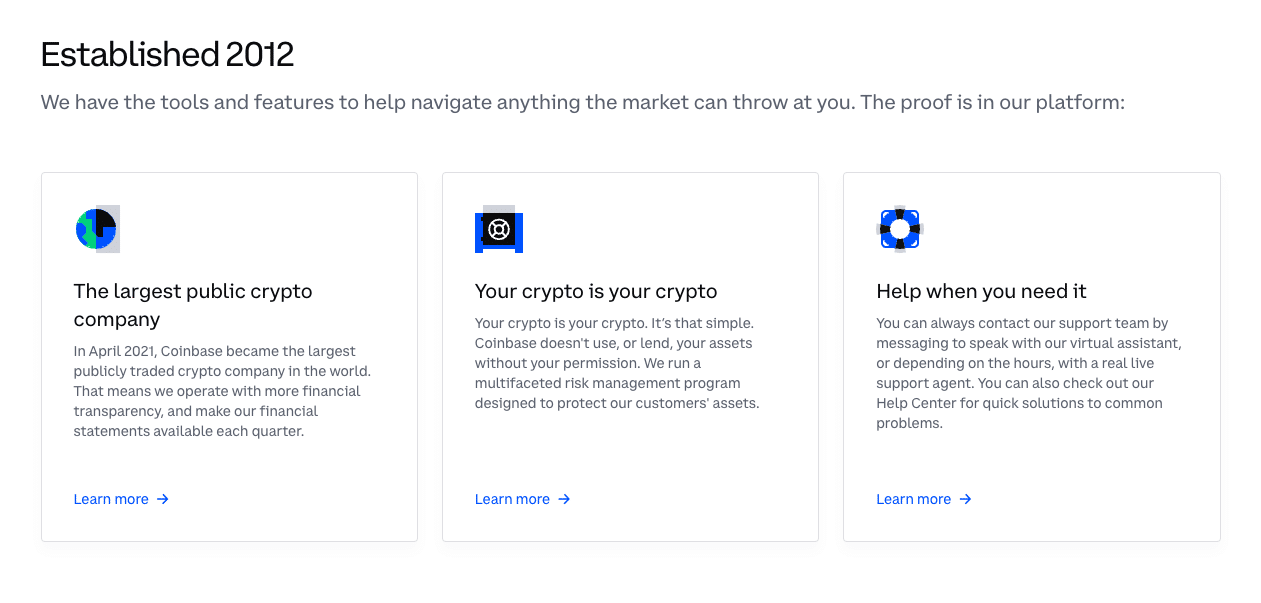Click the subtitle about tools and features
Image resolution: width=1261 pixels, height=603 pixels.
tap(583, 102)
